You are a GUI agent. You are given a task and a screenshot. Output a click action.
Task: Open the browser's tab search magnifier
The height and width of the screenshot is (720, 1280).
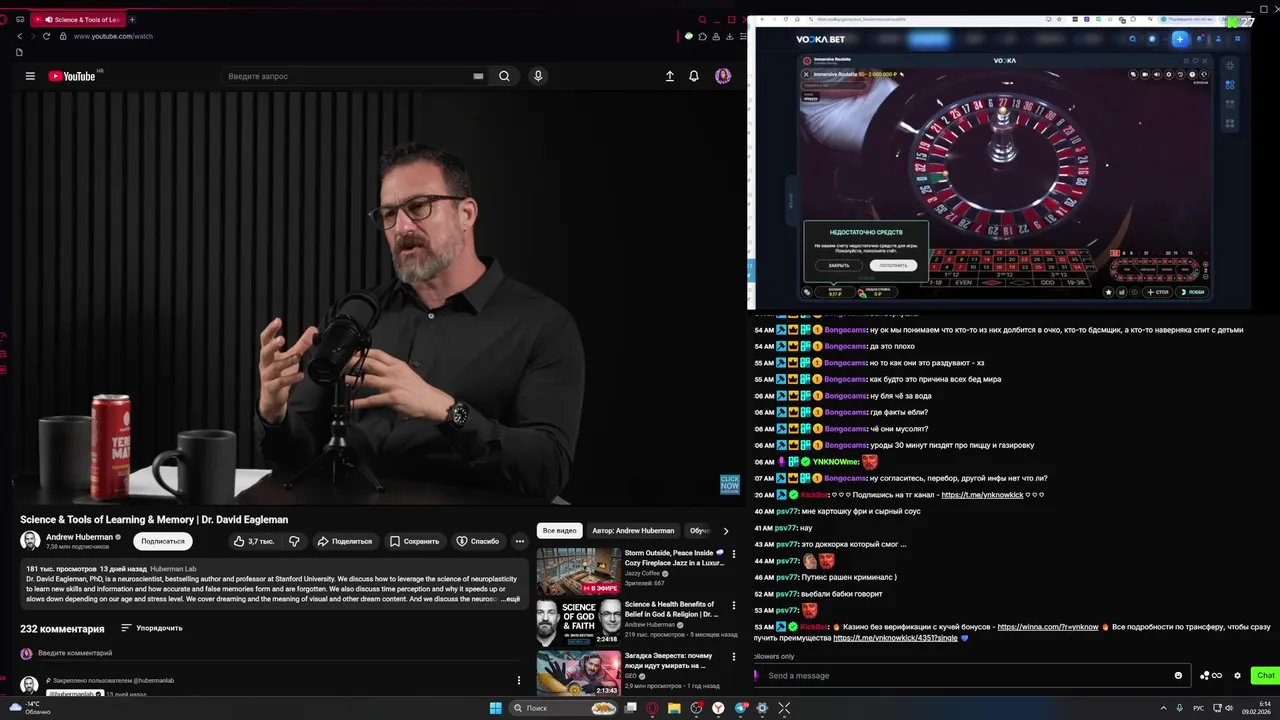tap(702, 19)
